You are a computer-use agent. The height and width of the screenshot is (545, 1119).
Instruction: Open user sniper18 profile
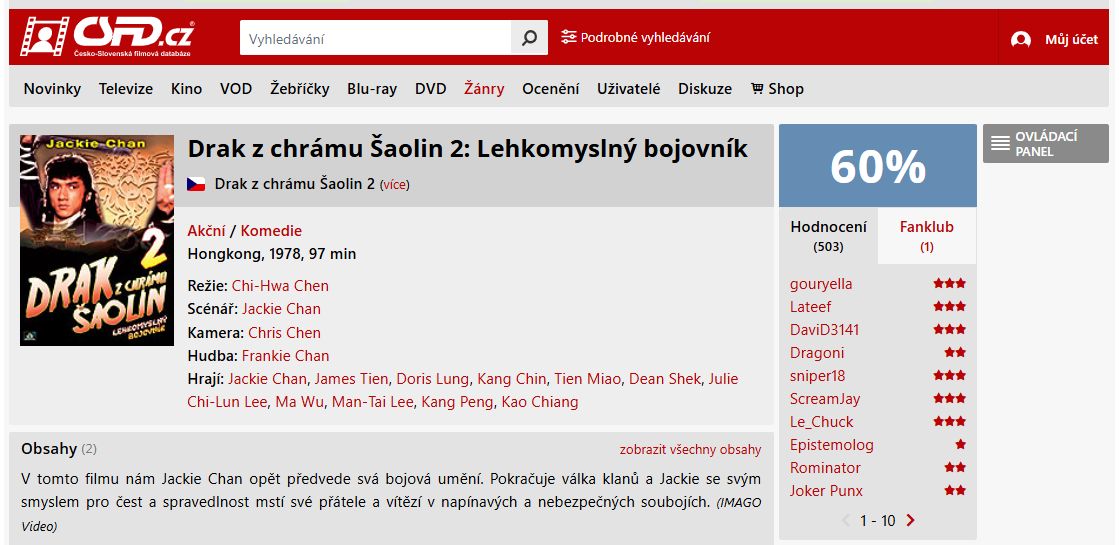(x=817, y=376)
